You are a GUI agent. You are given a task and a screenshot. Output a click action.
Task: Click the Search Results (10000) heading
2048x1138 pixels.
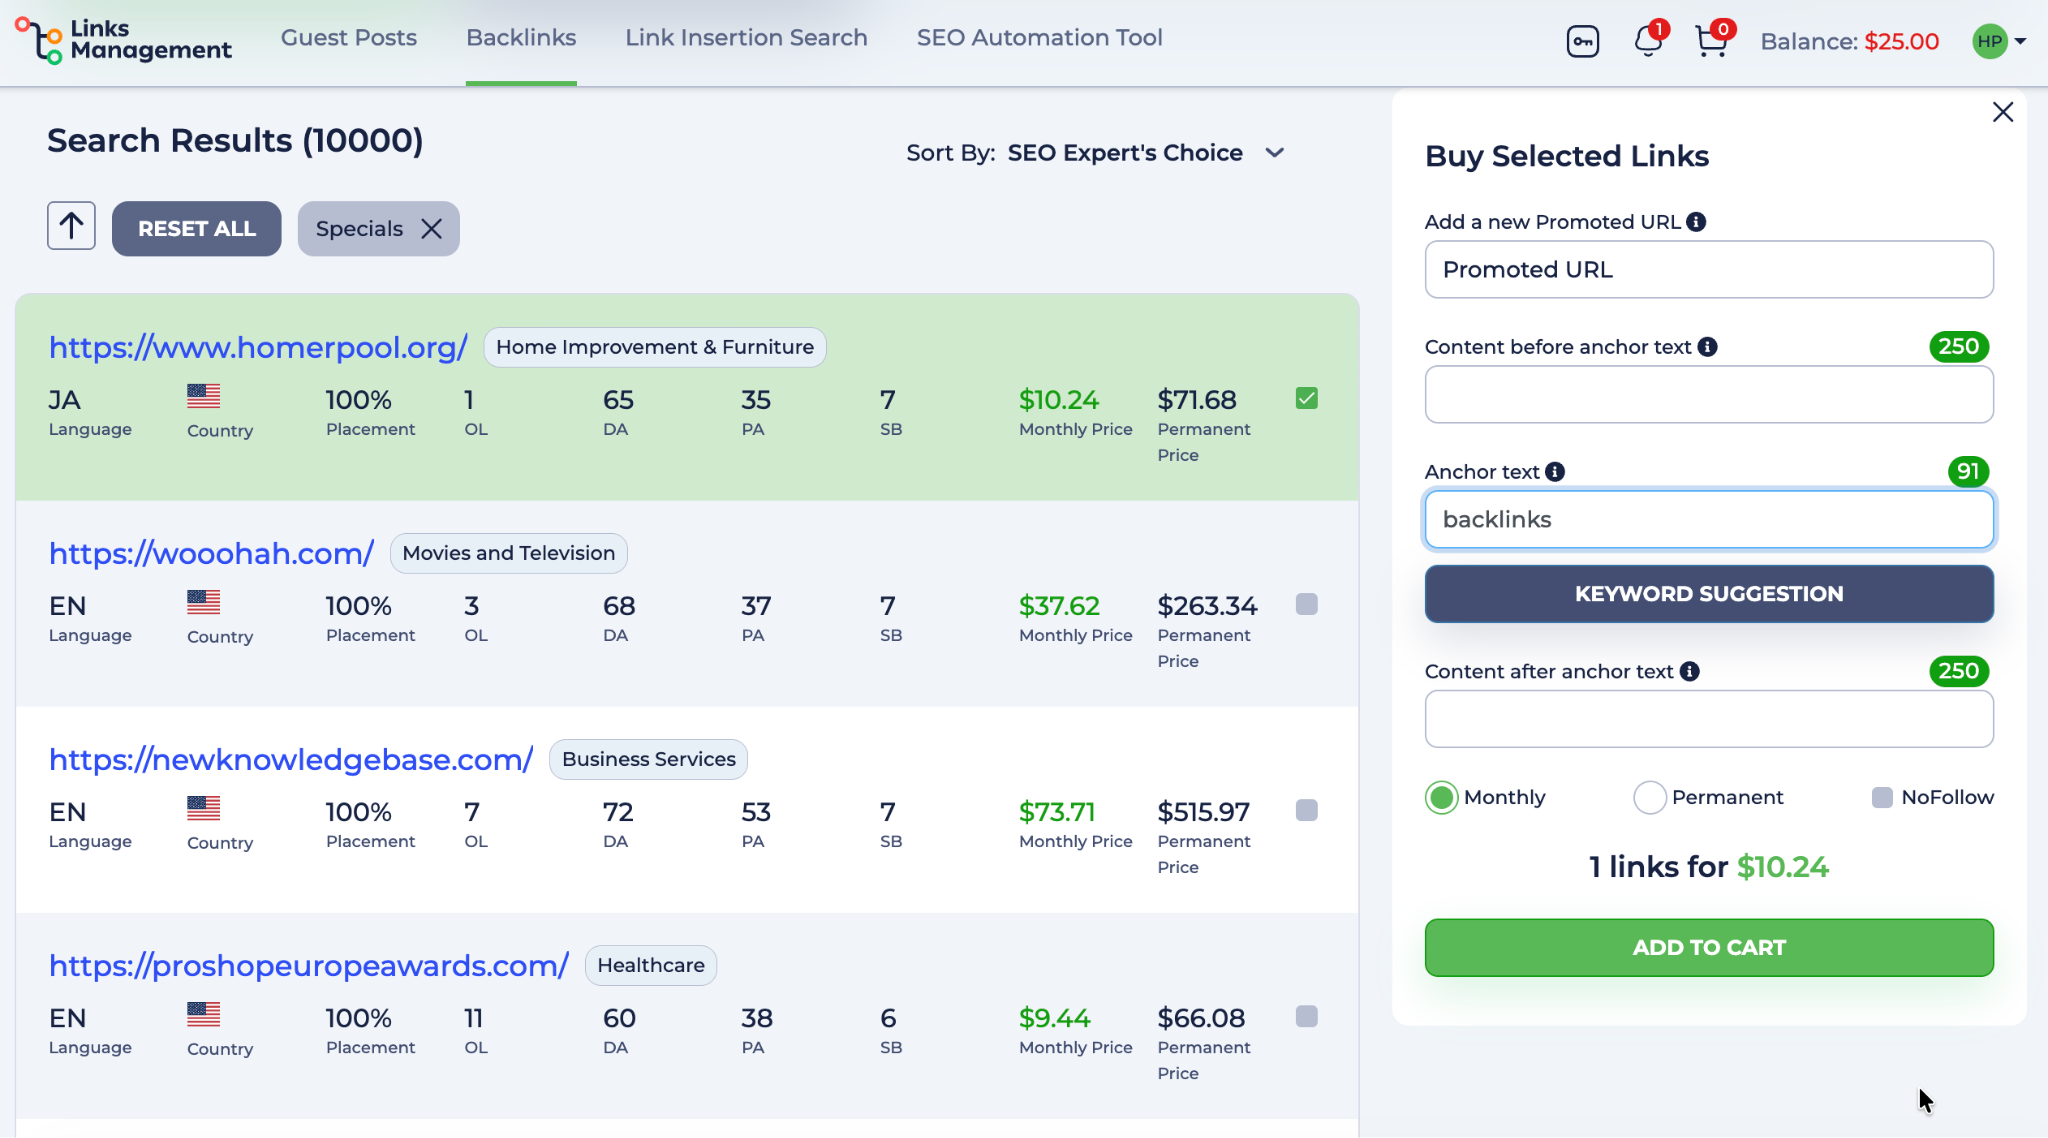coord(235,141)
